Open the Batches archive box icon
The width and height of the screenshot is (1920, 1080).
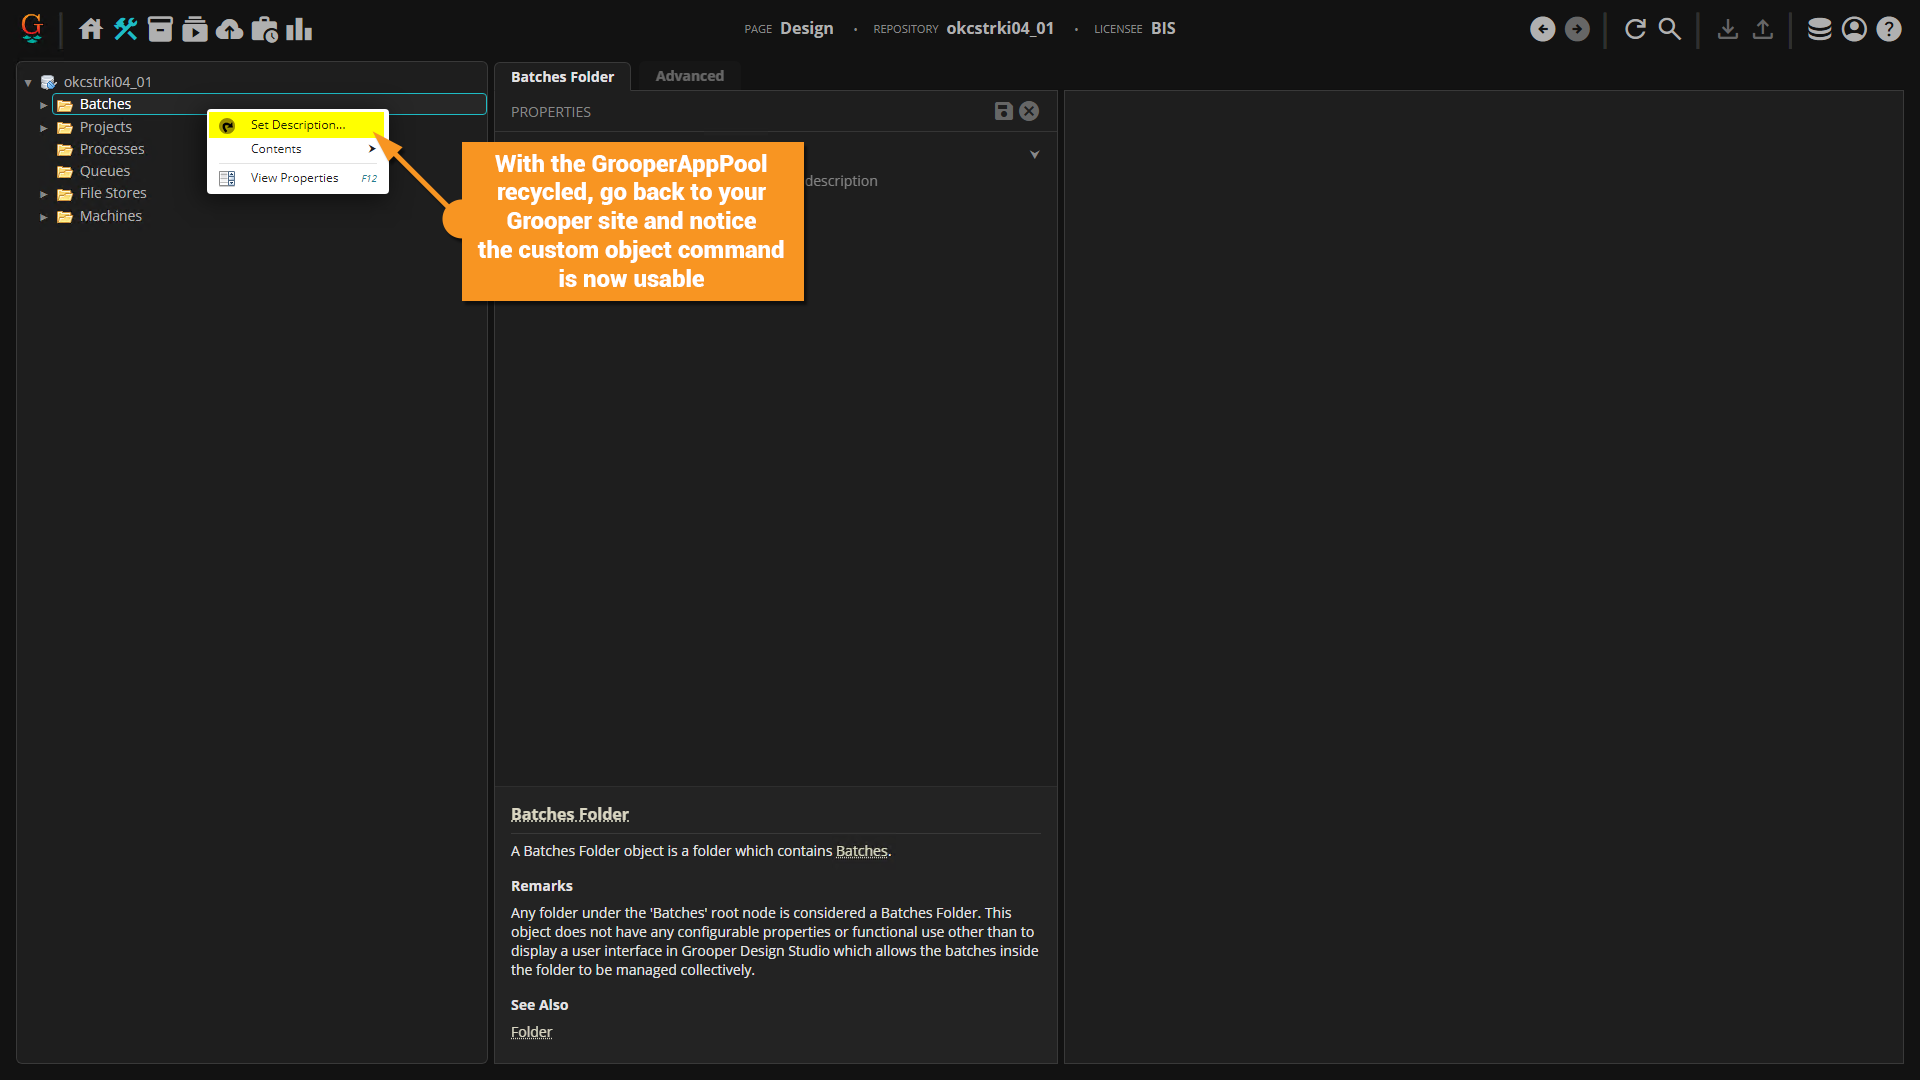(x=160, y=29)
